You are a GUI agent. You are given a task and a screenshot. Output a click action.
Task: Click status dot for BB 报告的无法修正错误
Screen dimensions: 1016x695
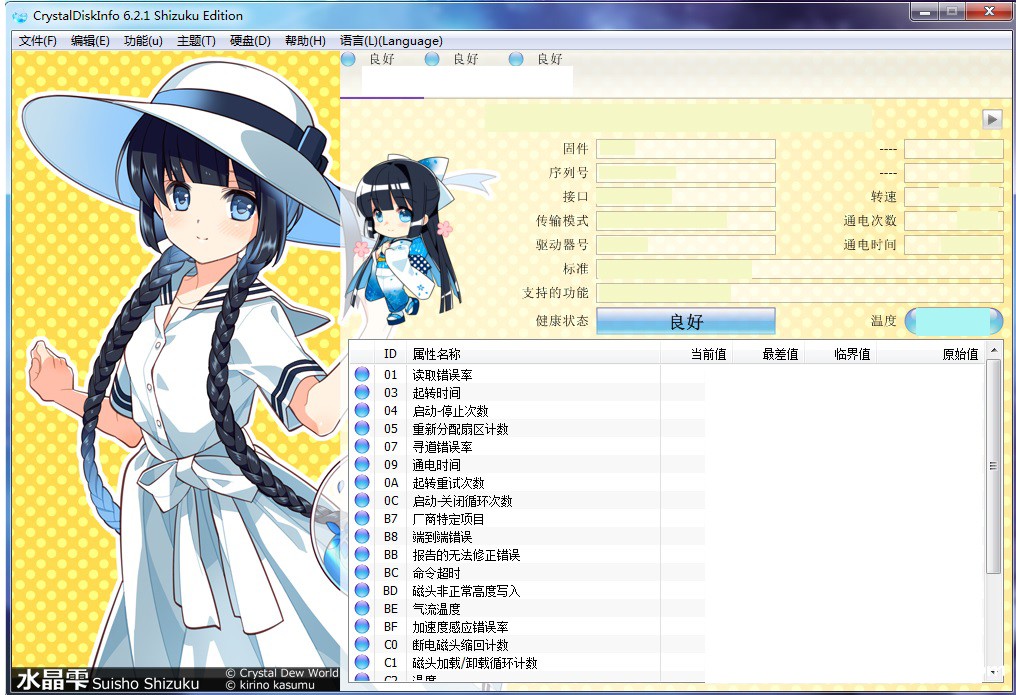click(362, 554)
